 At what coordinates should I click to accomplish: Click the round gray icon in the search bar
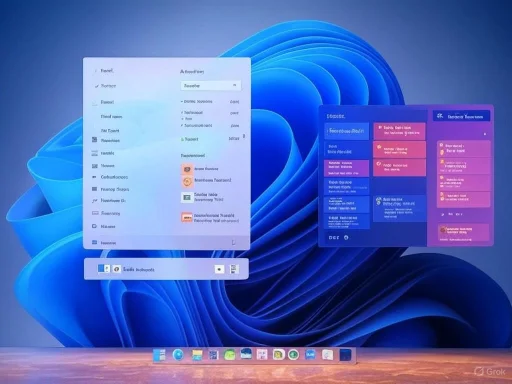(x=116, y=269)
